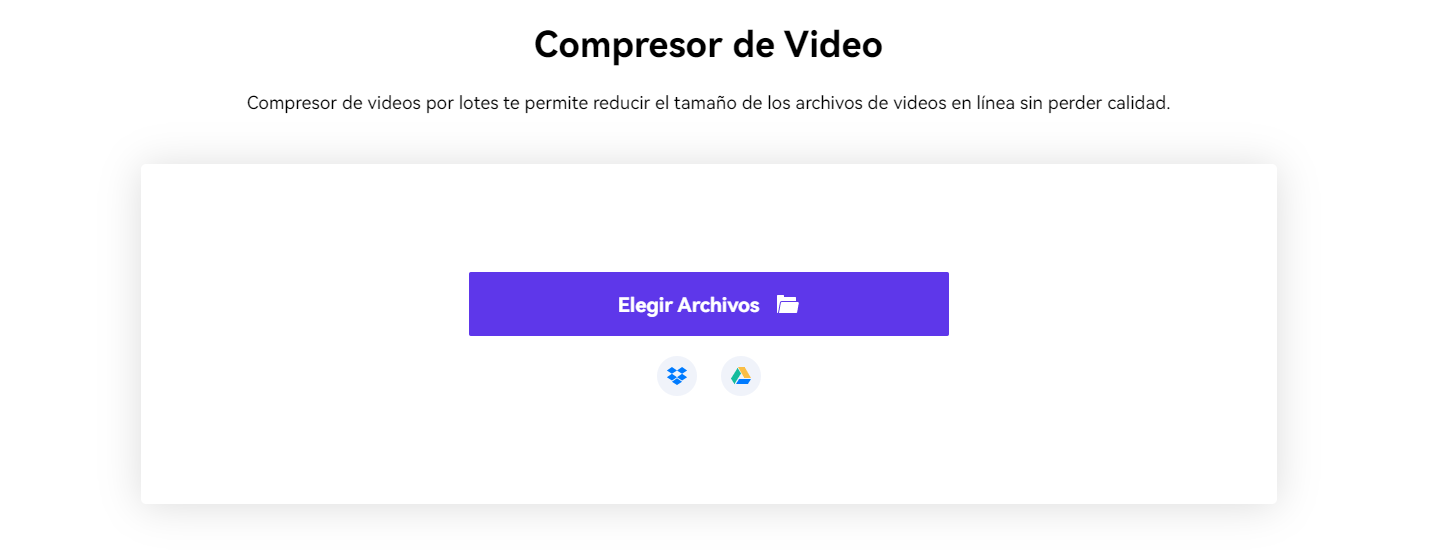Select the tricolor Google Drive triangle logo
The image size is (1452, 550).
coord(741,376)
